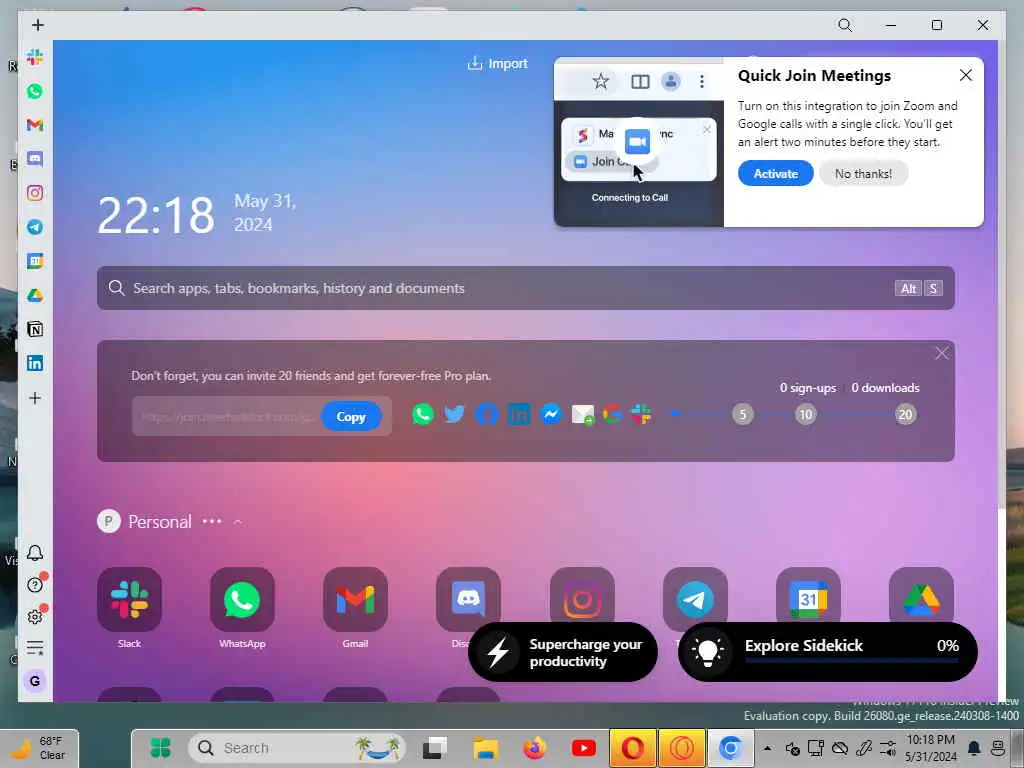Show hidden system tray icons
This screenshot has width=1024, height=768.
767,748
